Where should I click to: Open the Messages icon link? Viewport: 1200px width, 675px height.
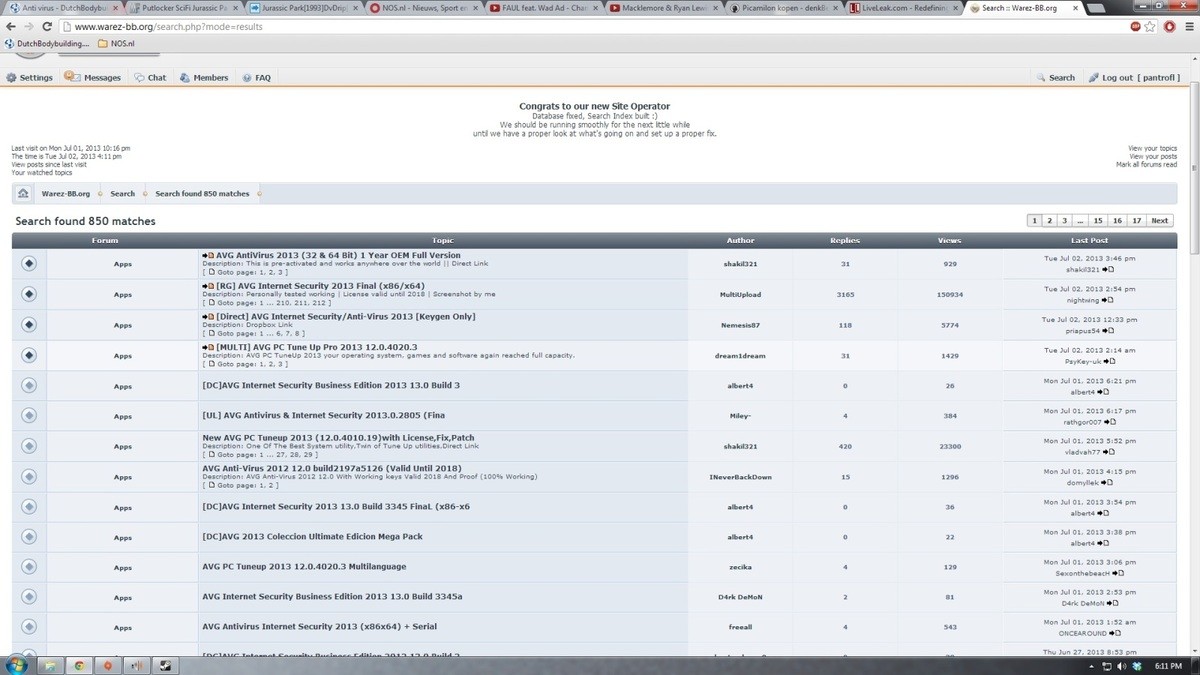(x=71, y=77)
